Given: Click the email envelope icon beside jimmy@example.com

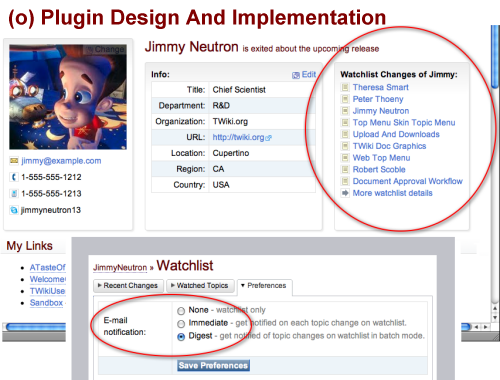Looking at the screenshot, I should coord(14,161).
